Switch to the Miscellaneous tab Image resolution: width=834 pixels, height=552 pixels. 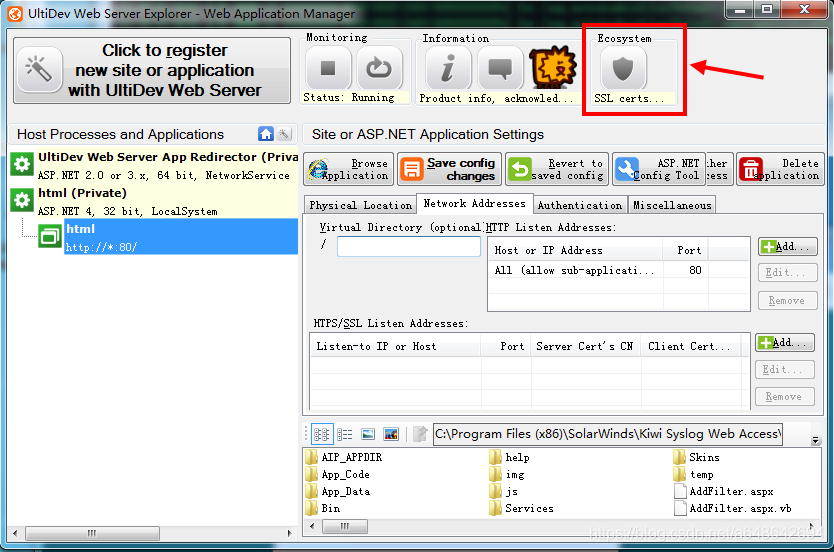point(672,205)
